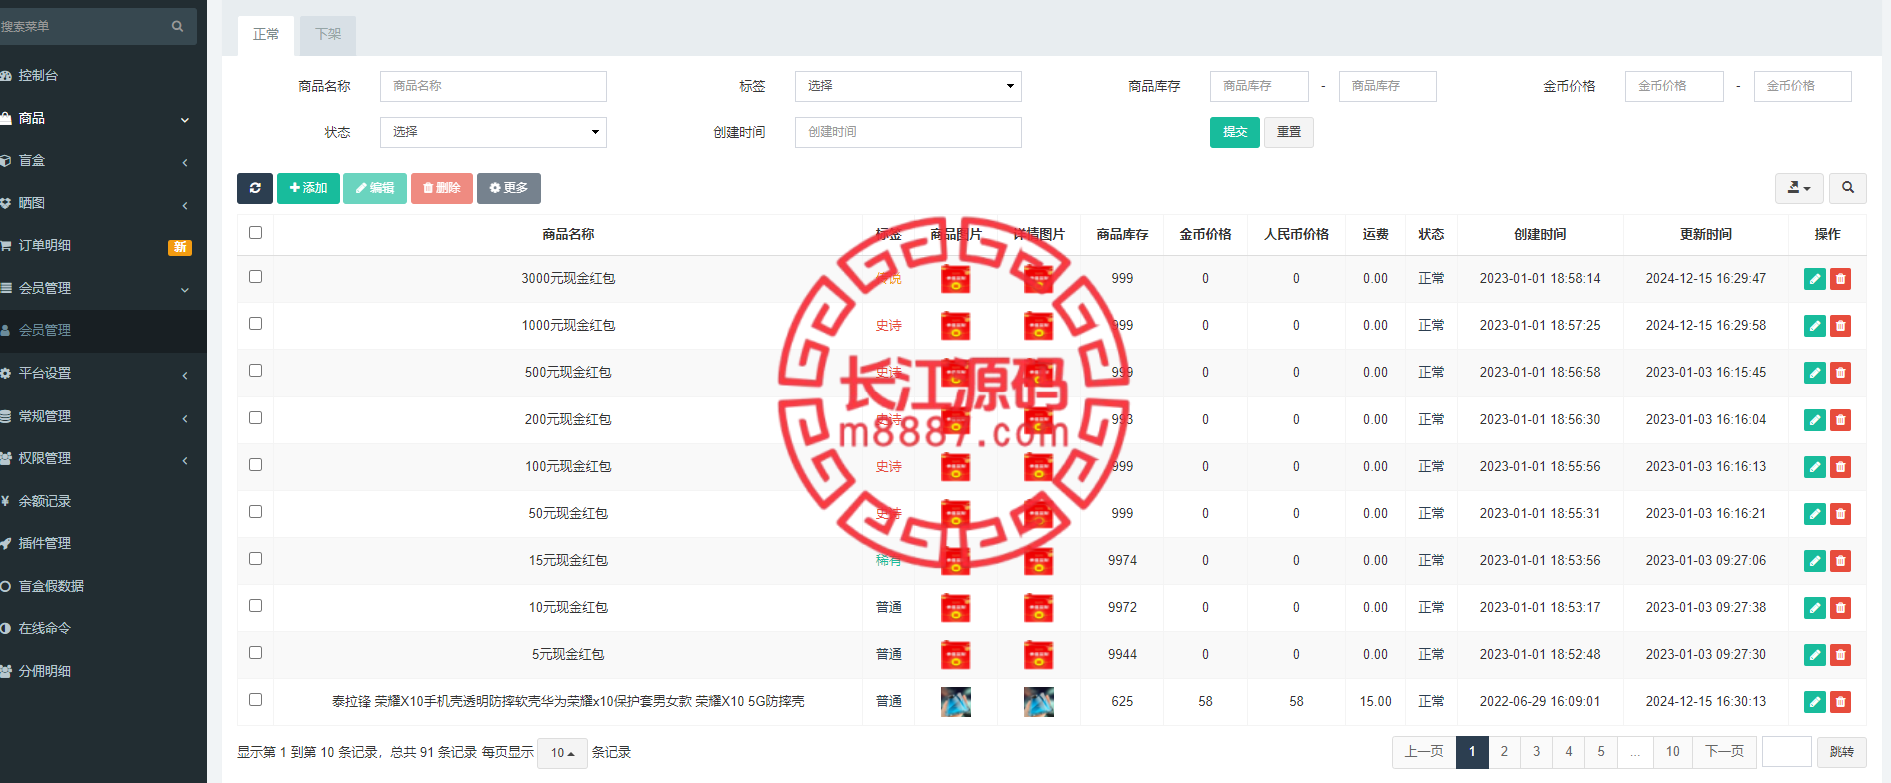The image size is (1891, 783).
Task: Click the 重置 button
Action: (x=1289, y=132)
